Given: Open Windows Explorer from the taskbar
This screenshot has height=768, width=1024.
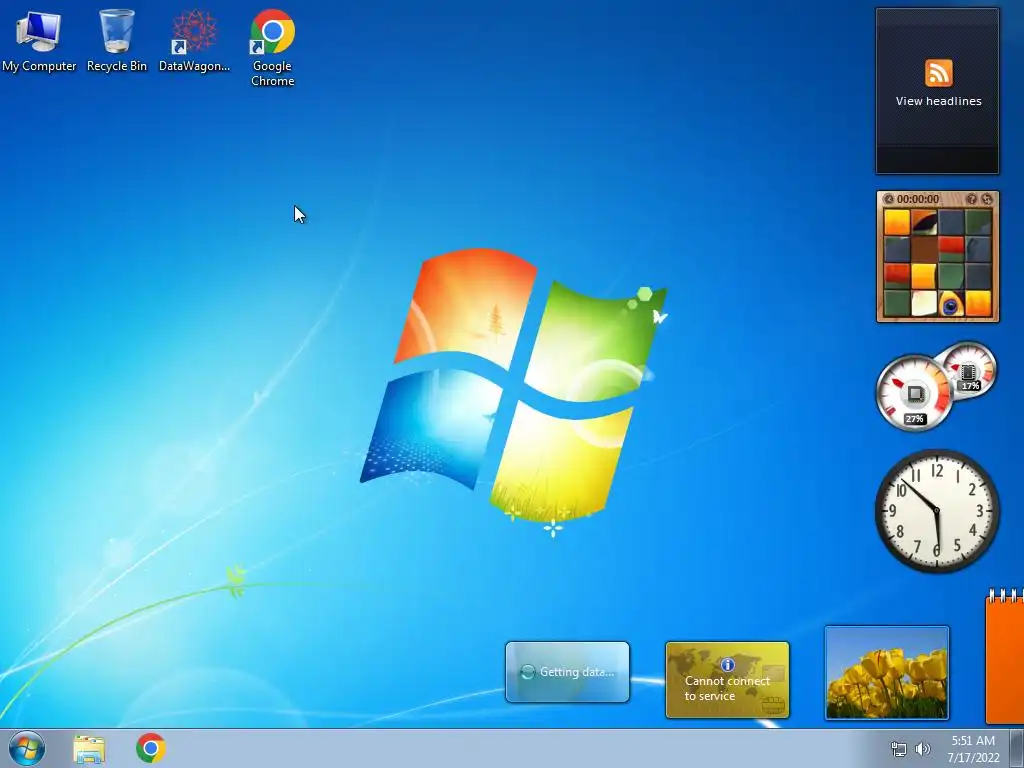Looking at the screenshot, I should (x=89, y=749).
